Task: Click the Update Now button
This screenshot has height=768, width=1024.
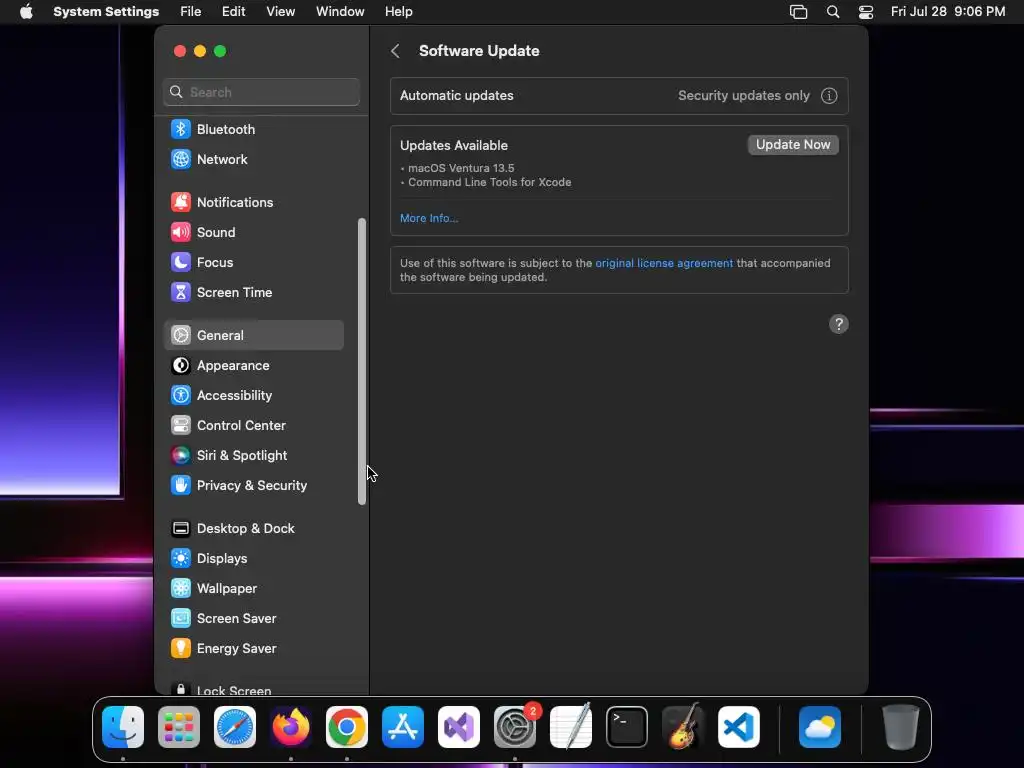Action: point(793,145)
